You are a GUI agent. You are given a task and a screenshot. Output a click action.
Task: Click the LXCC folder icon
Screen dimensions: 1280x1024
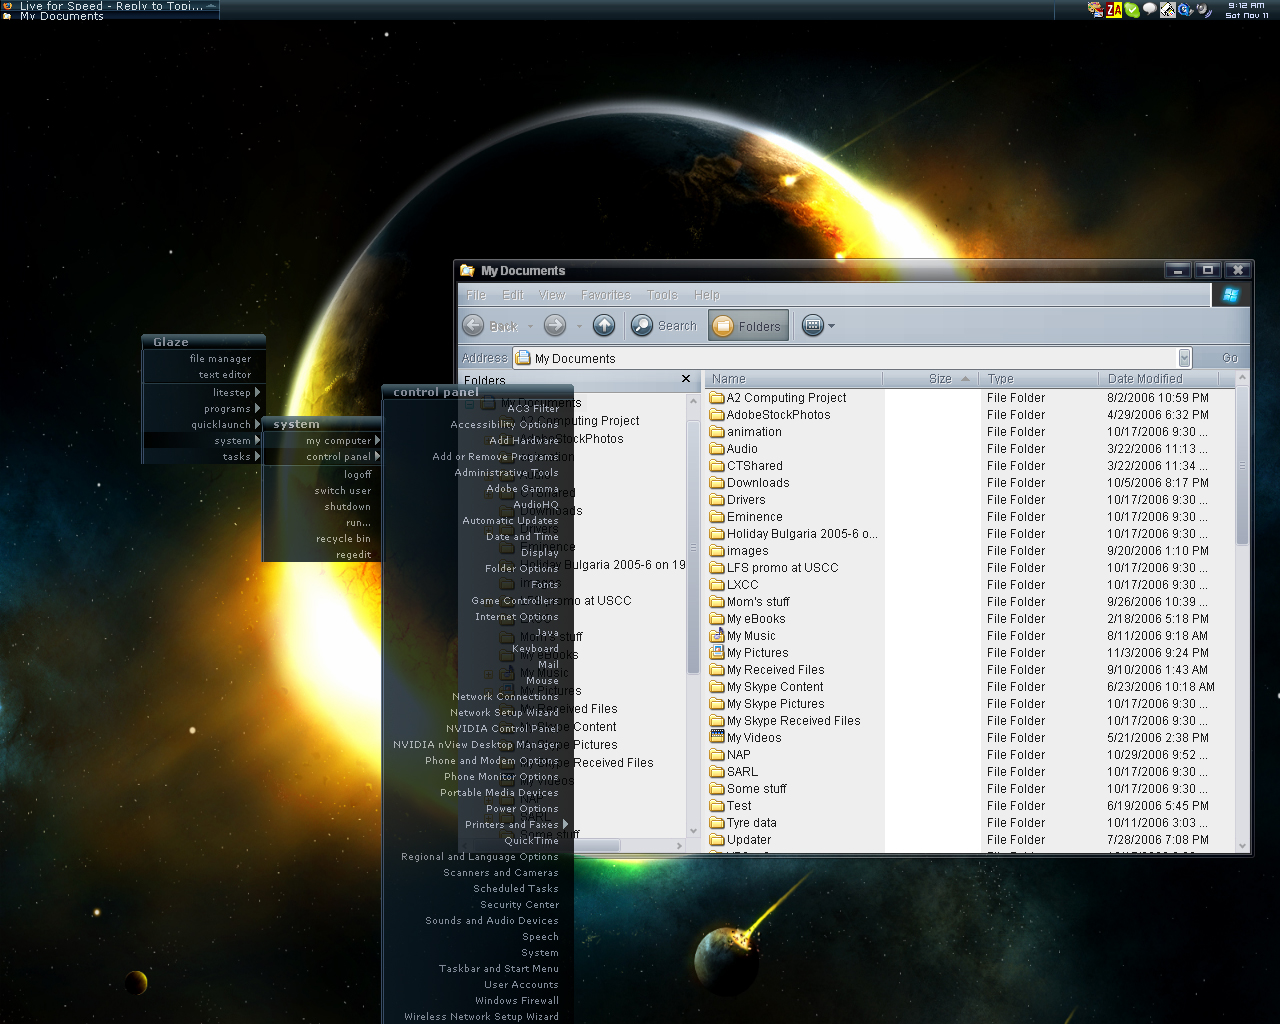[717, 585]
